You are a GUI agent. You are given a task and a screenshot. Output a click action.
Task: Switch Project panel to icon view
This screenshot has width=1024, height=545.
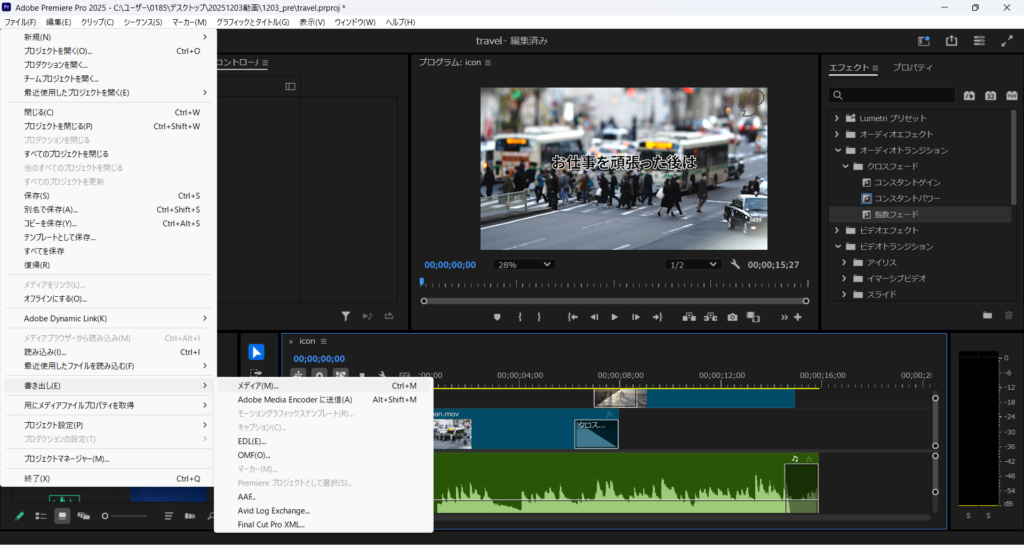tap(62, 516)
